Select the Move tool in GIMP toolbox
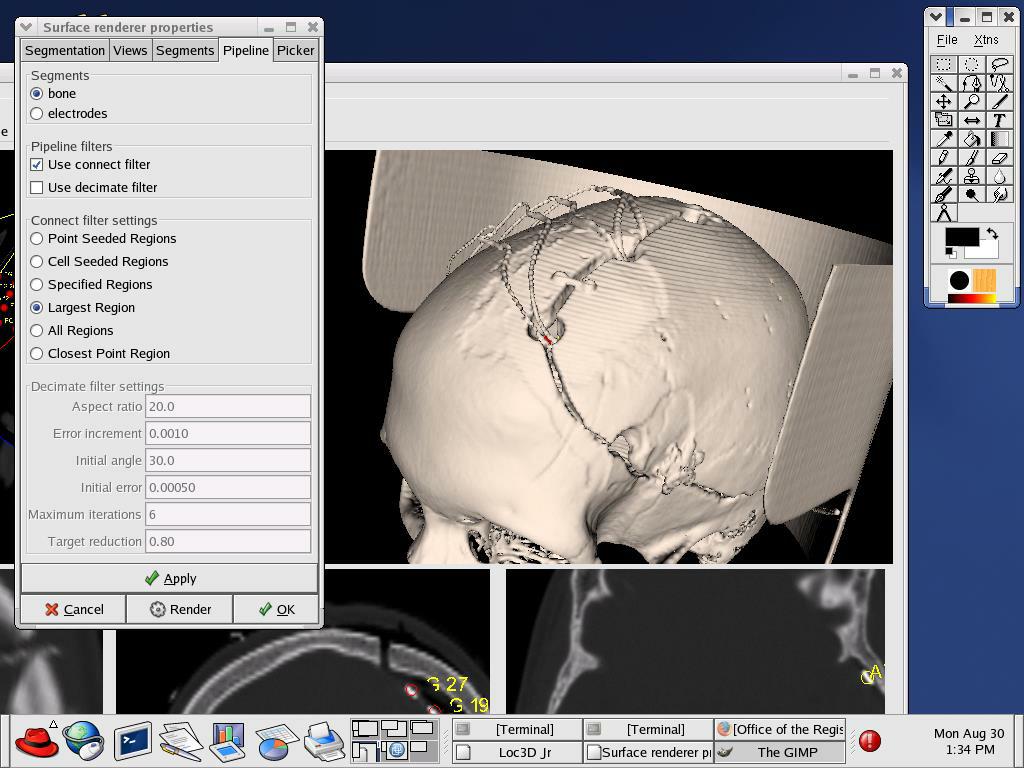This screenshot has height=768, width=1024. click(944, 101)
